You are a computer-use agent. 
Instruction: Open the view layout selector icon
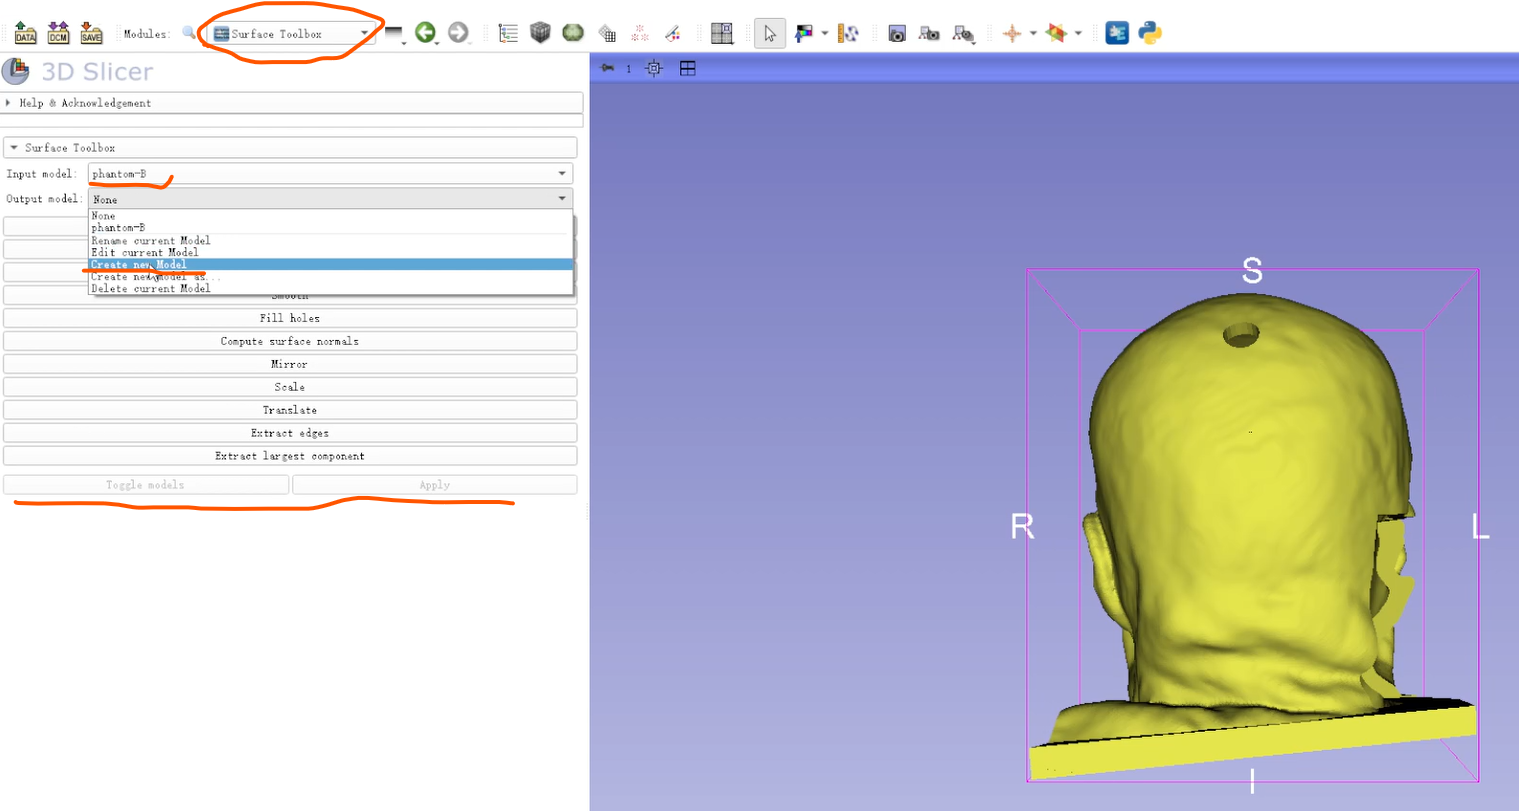pyautogui.click(x=722, y=33)
